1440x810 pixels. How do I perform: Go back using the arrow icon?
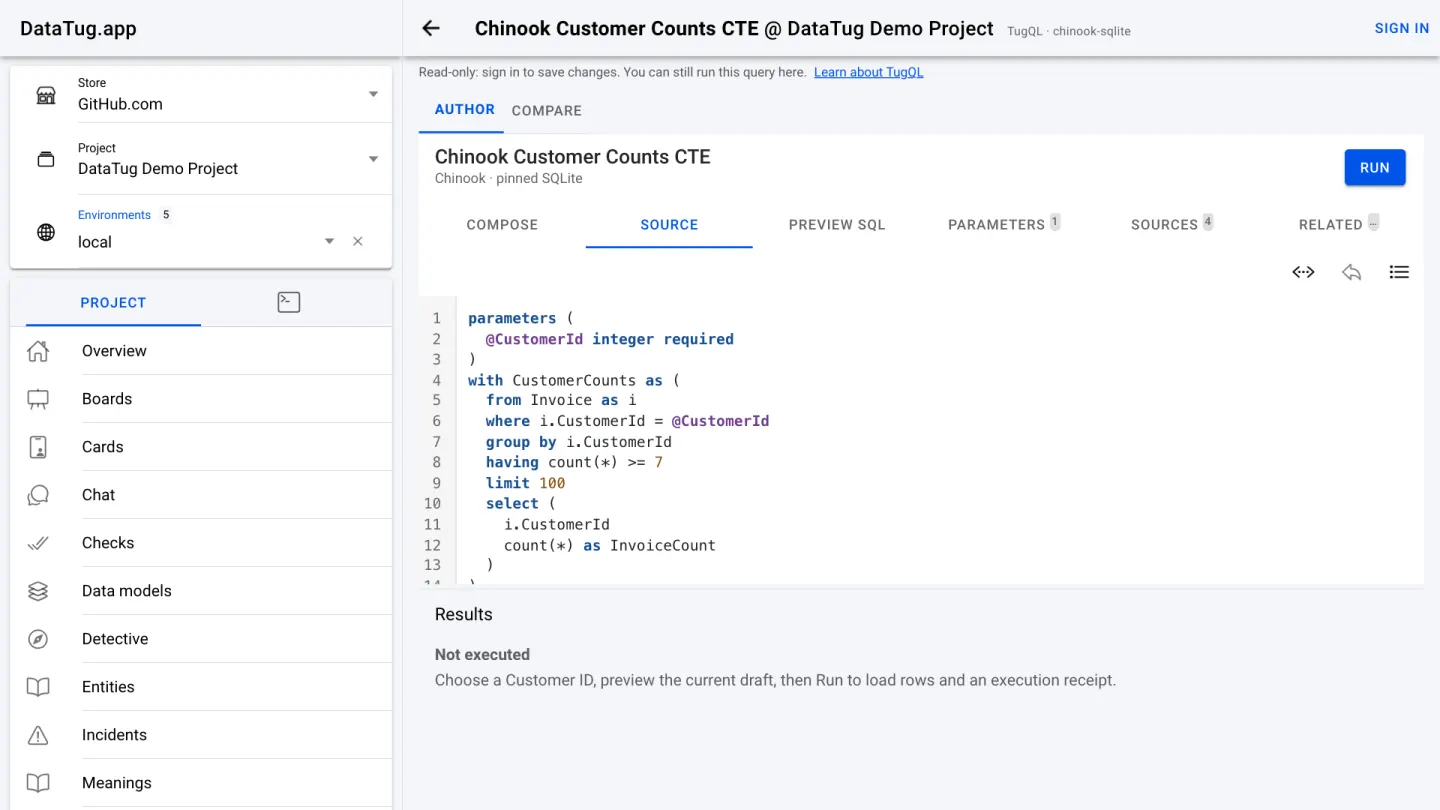(x=431, y=28)
